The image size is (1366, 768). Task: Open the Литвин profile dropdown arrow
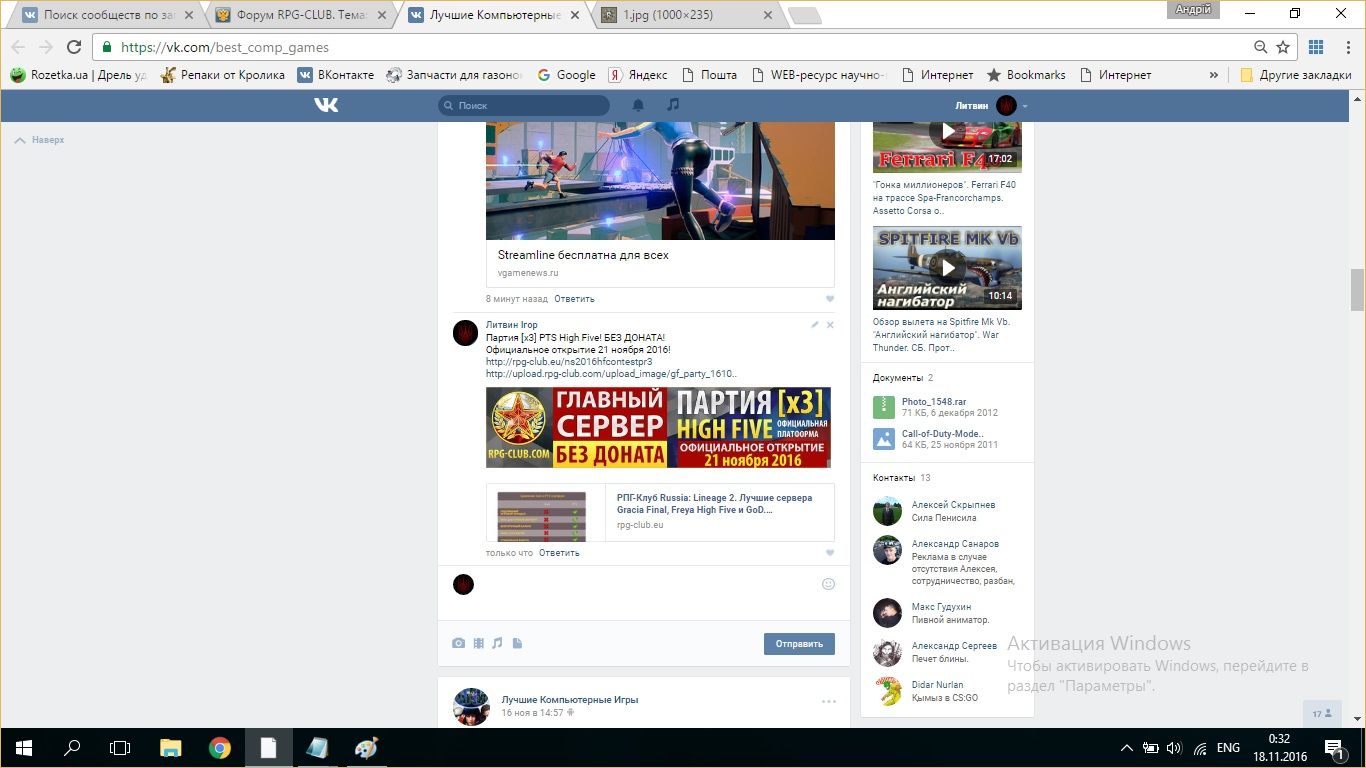(x=1025, y=106)
